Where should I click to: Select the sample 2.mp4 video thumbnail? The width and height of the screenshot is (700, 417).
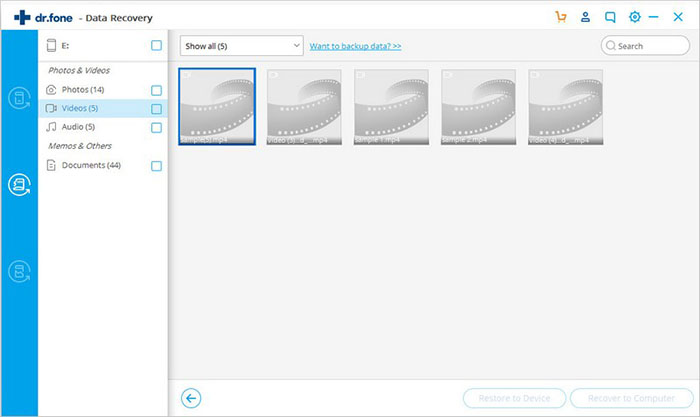pyautogui.click(x=478, y=107)
